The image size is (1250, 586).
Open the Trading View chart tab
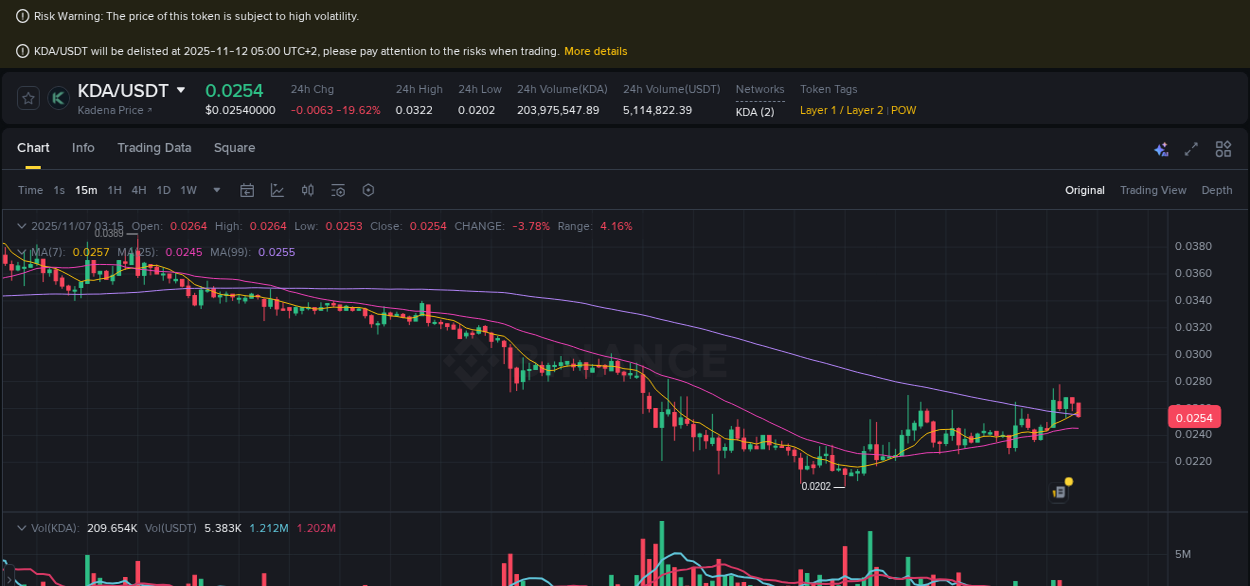[1153, 190]
